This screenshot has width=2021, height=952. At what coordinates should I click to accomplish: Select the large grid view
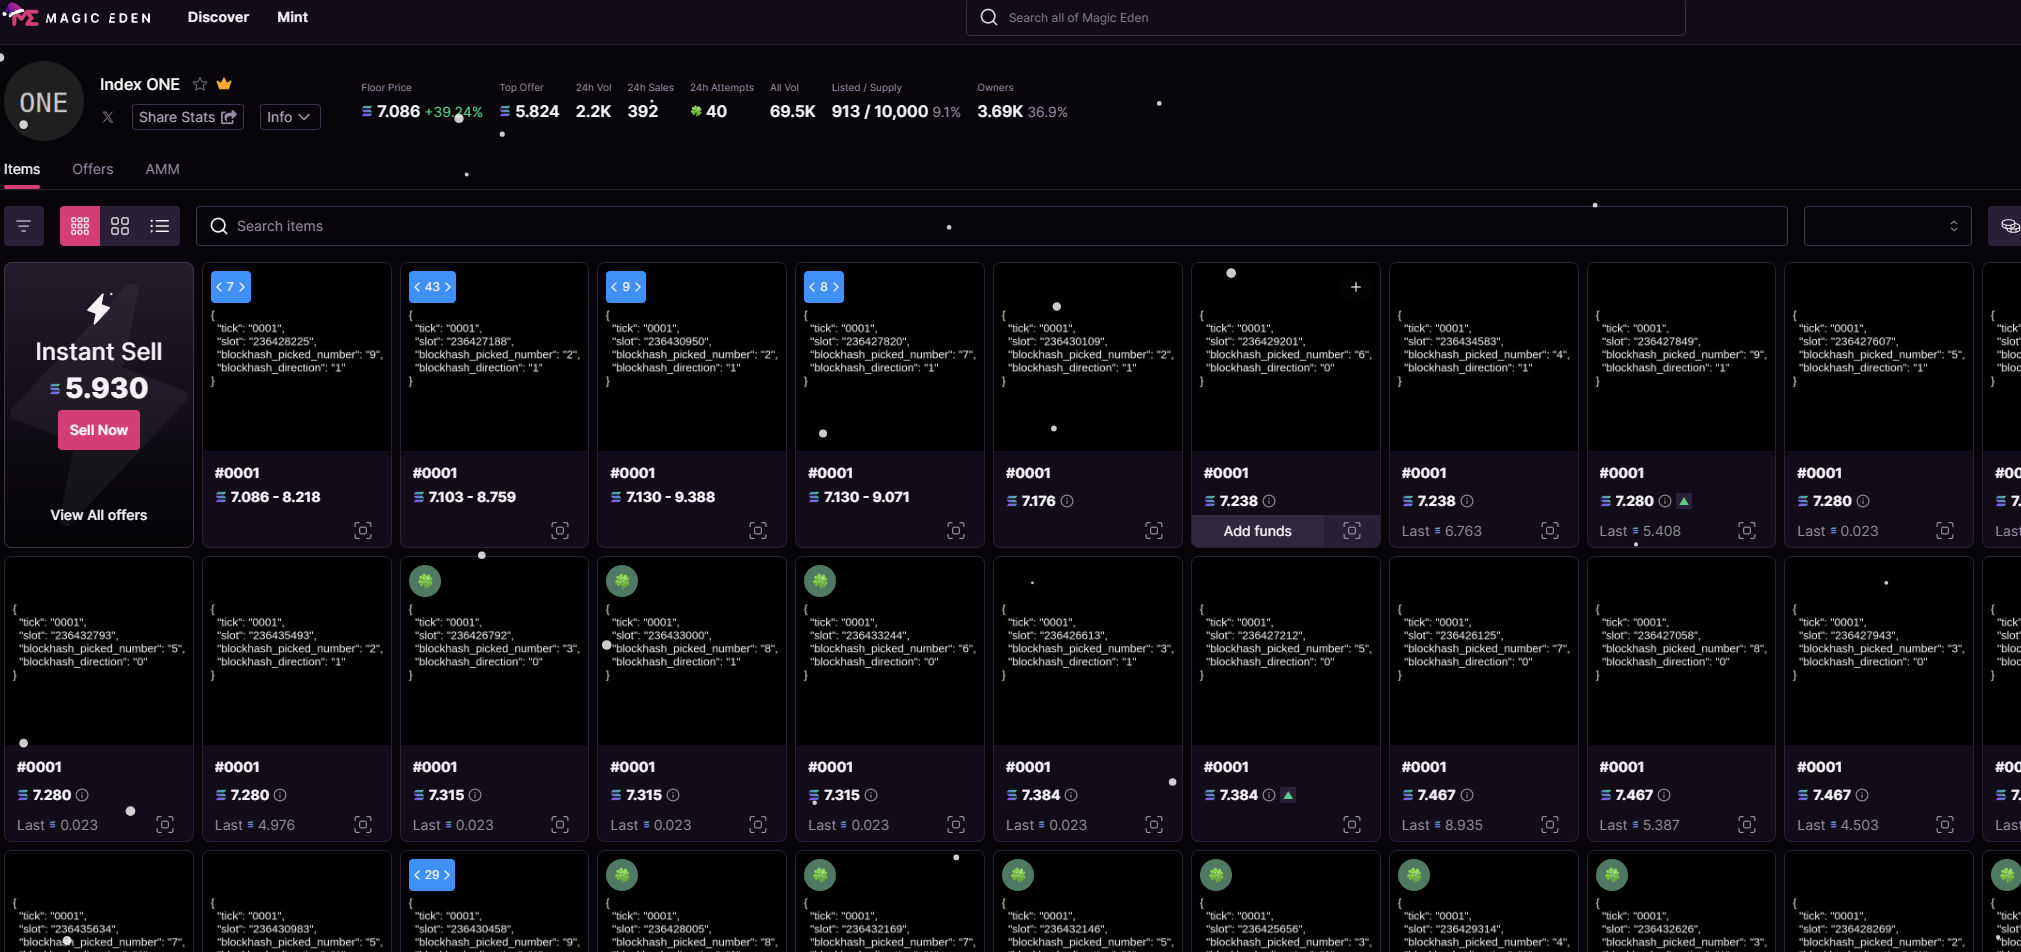click(120, 226)
